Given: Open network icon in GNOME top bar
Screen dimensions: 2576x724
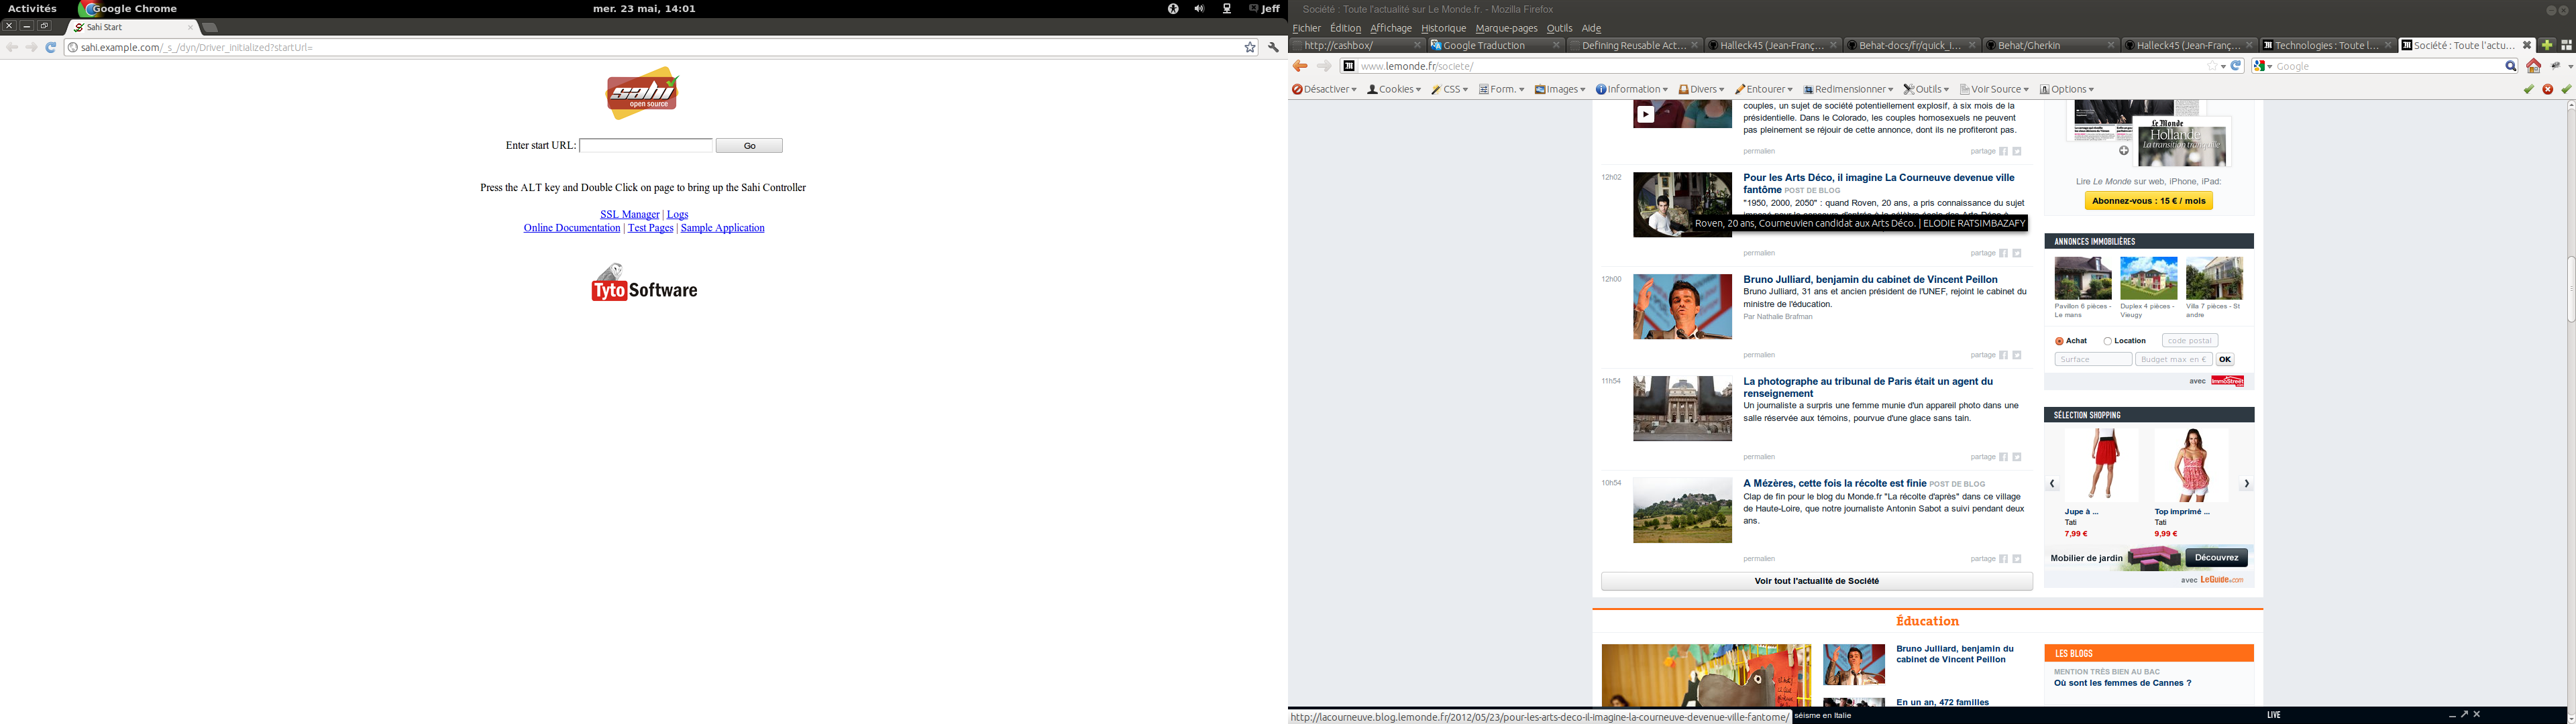Looking at the screenshot, I should (x=1227, y=8).
